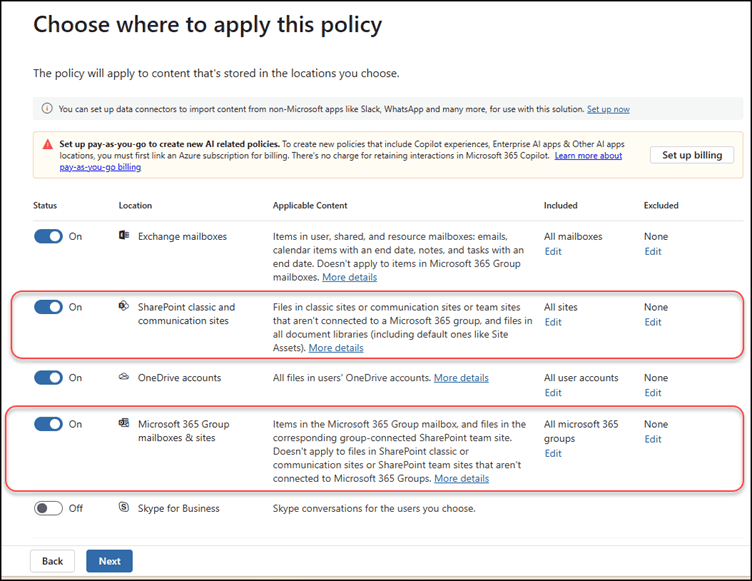Disable the OneDrive accounts toggle

[x=48, y=378]
